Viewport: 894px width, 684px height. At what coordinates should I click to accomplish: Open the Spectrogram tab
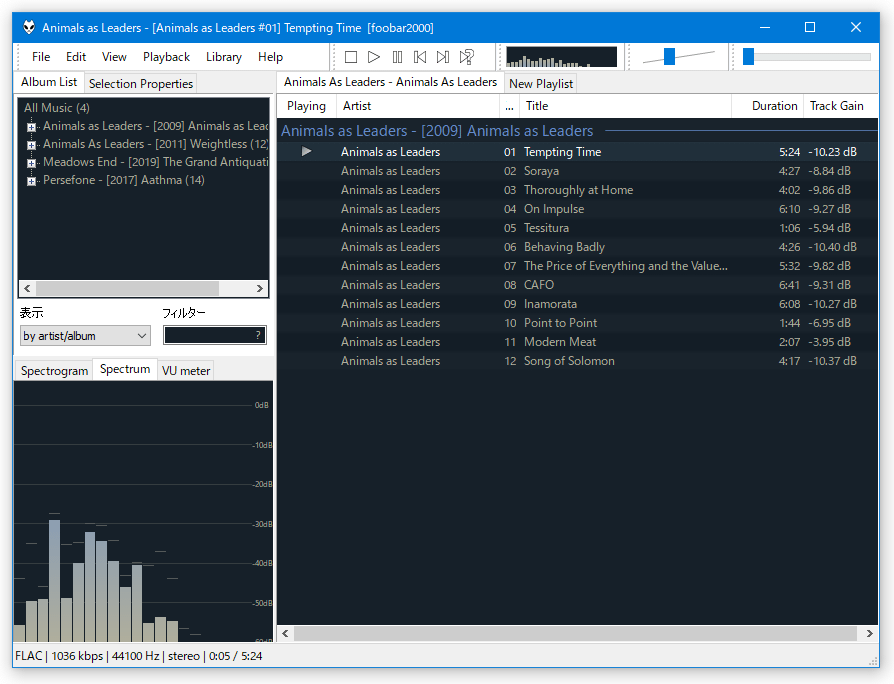54,371
